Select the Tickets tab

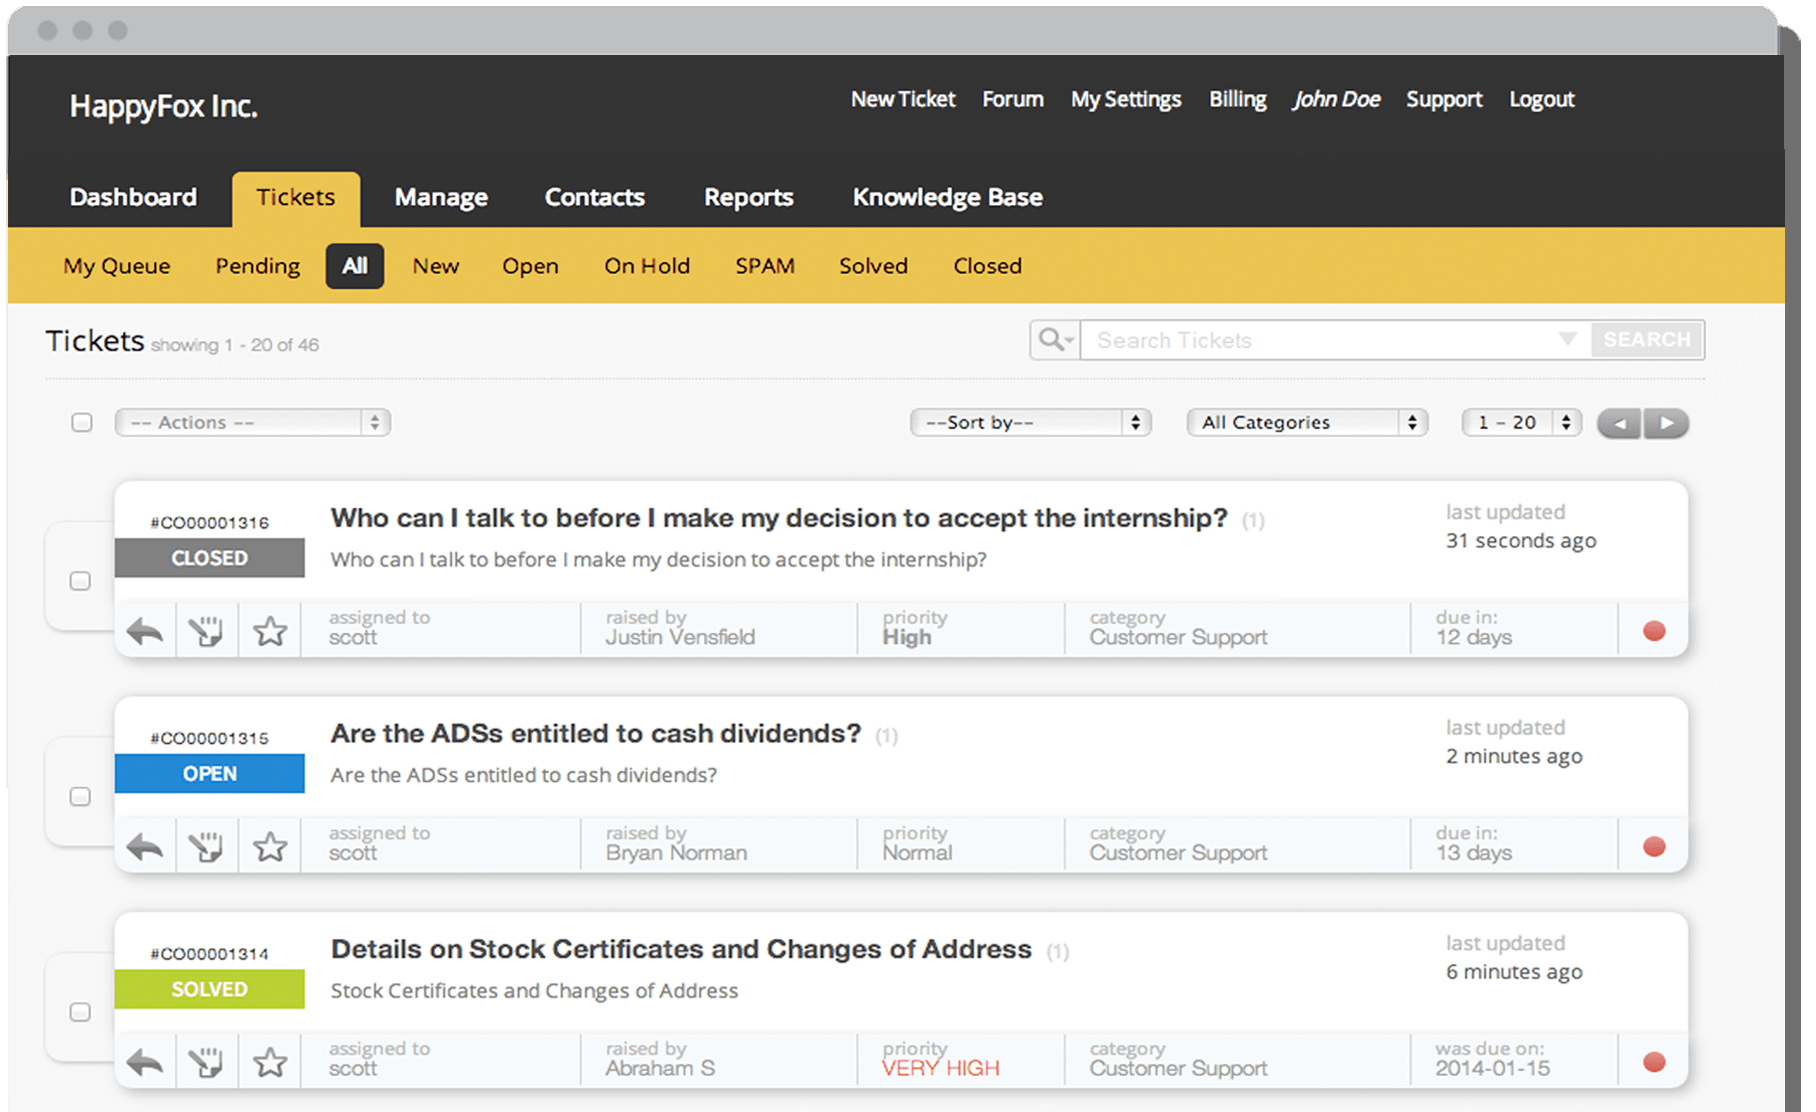coord(296,198)
